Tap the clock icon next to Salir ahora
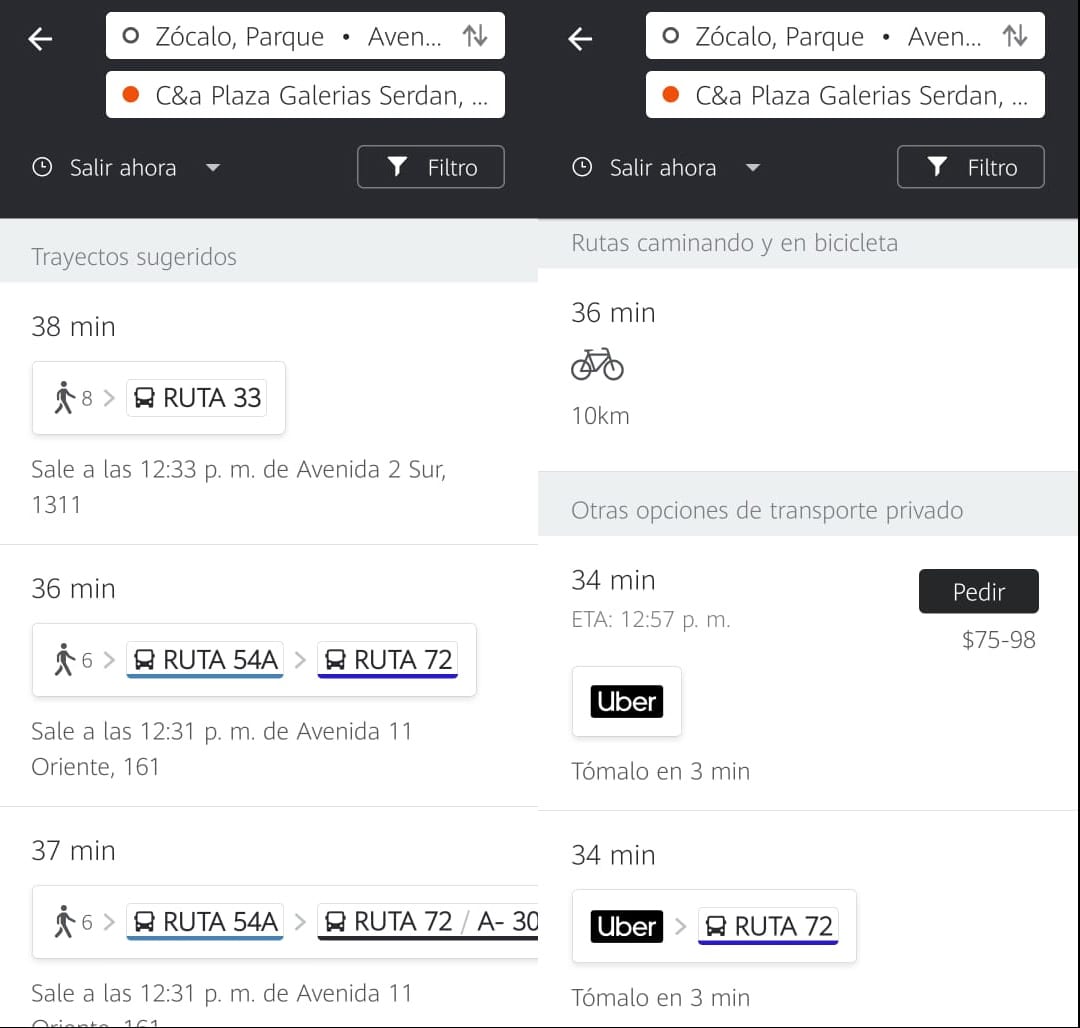Image resolution: width=1080 pixels, height=1028 pixels. coord(42,168)
